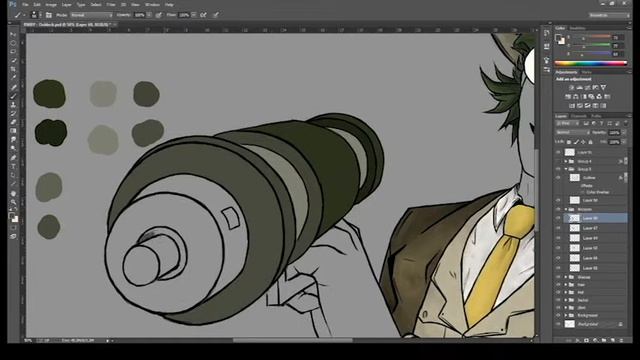Viewport: 640px width, 360px height.
Task: Enable airbrush-style build-up
Action: click(x=203, y=15)
